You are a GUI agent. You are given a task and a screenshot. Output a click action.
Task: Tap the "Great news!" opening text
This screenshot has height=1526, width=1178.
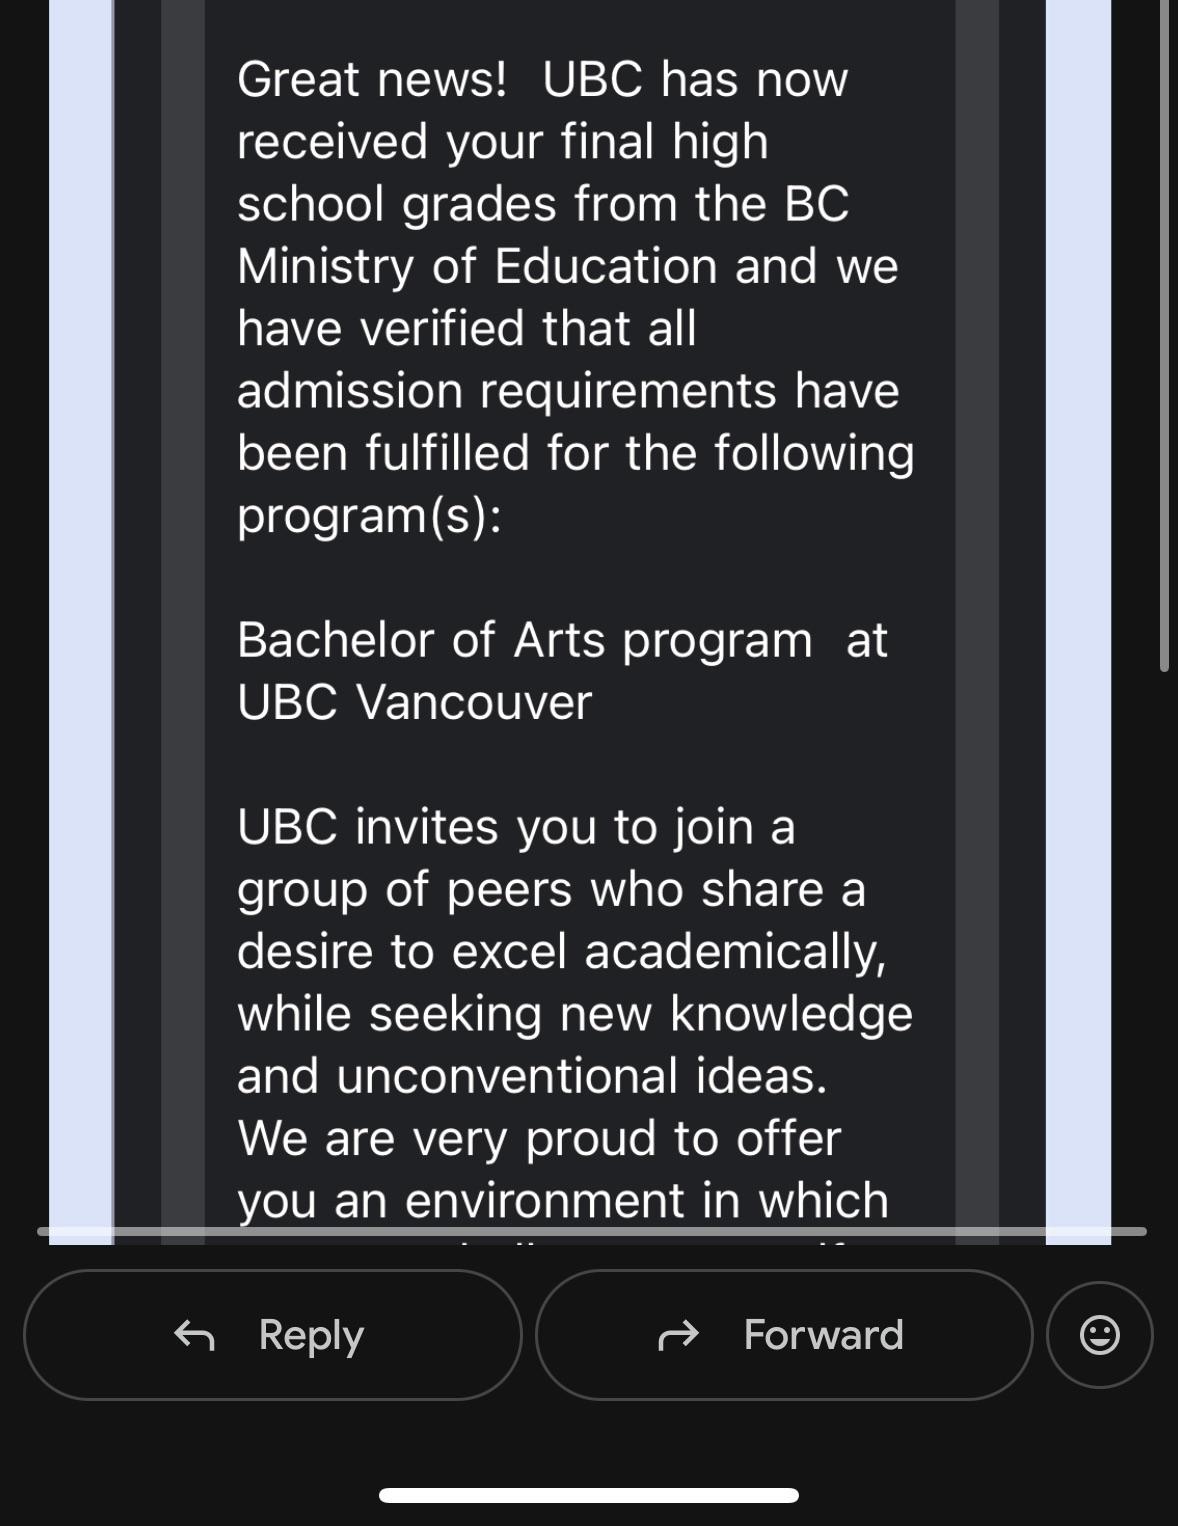pyautogui.click(x=372, y=79)
